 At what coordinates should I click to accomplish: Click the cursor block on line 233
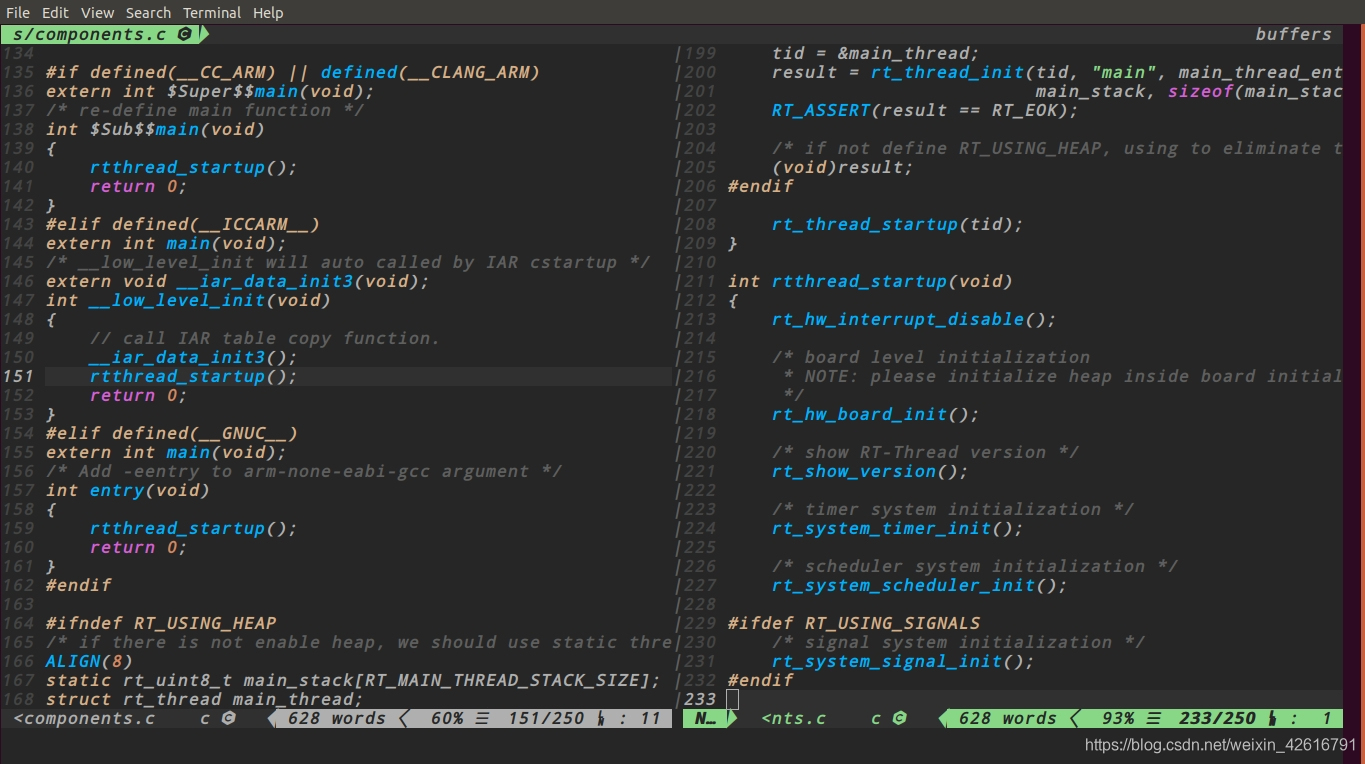(x=733, y=699)
